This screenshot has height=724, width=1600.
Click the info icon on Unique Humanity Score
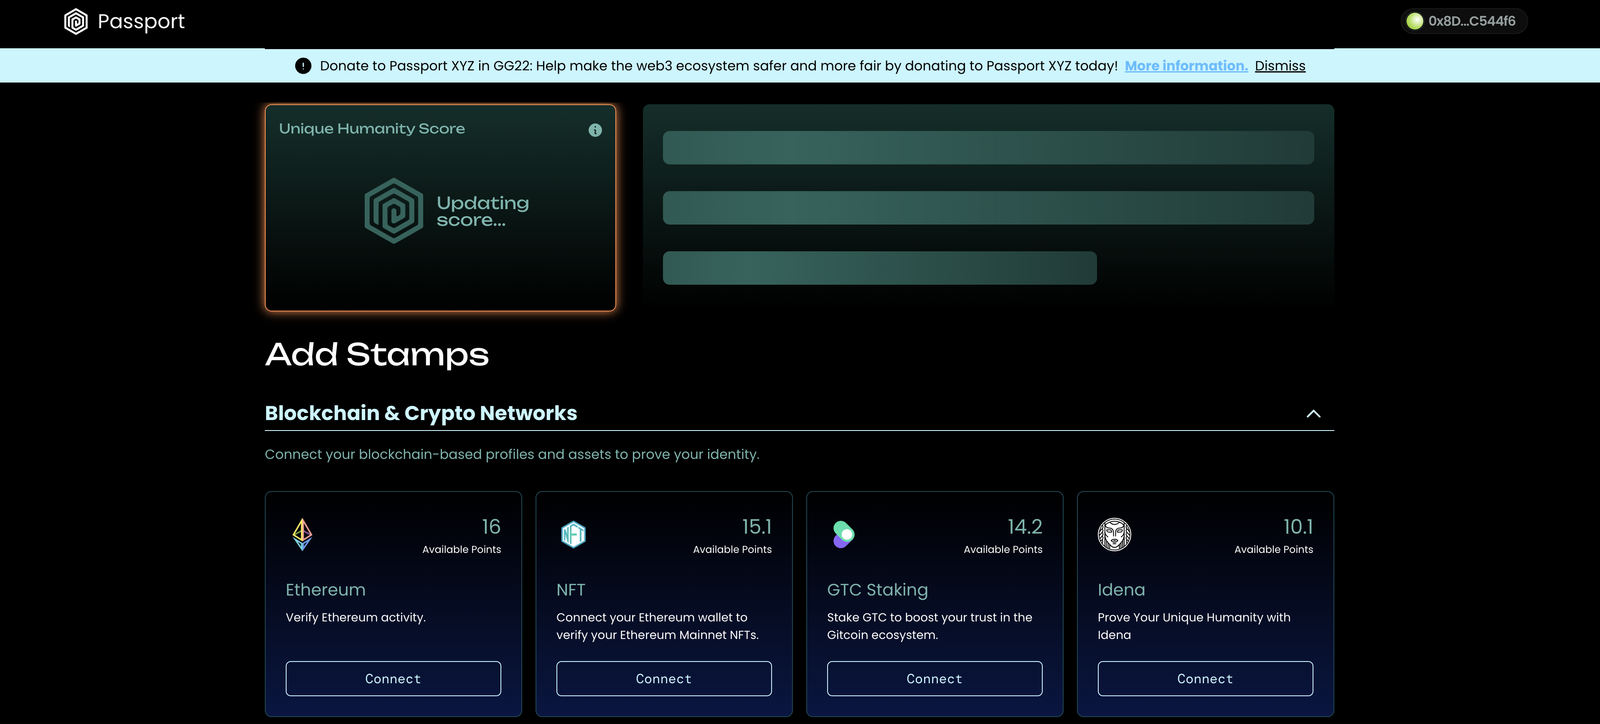(x=595, y=130)
